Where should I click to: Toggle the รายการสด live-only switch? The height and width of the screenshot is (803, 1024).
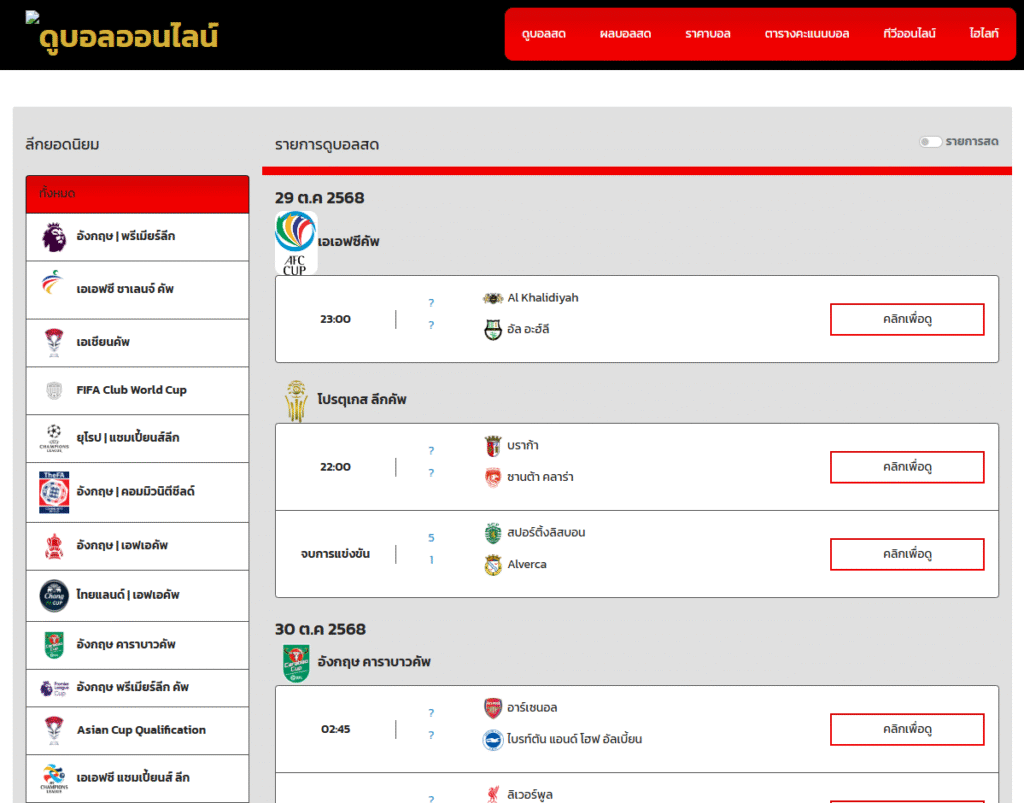pyautogui.click(x=930, y=142)
